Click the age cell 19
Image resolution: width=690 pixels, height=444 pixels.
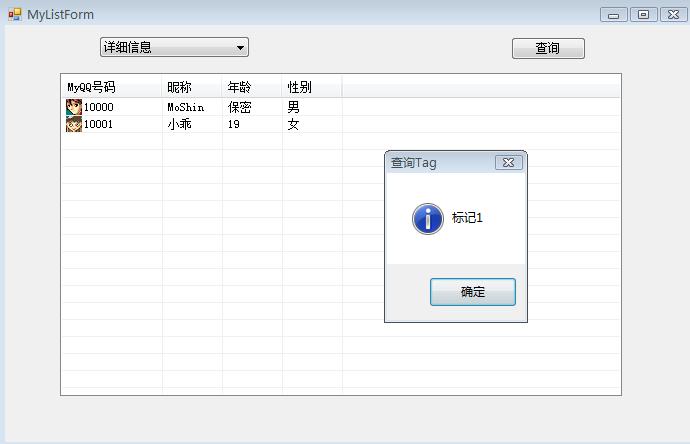[x=234, y=125]
